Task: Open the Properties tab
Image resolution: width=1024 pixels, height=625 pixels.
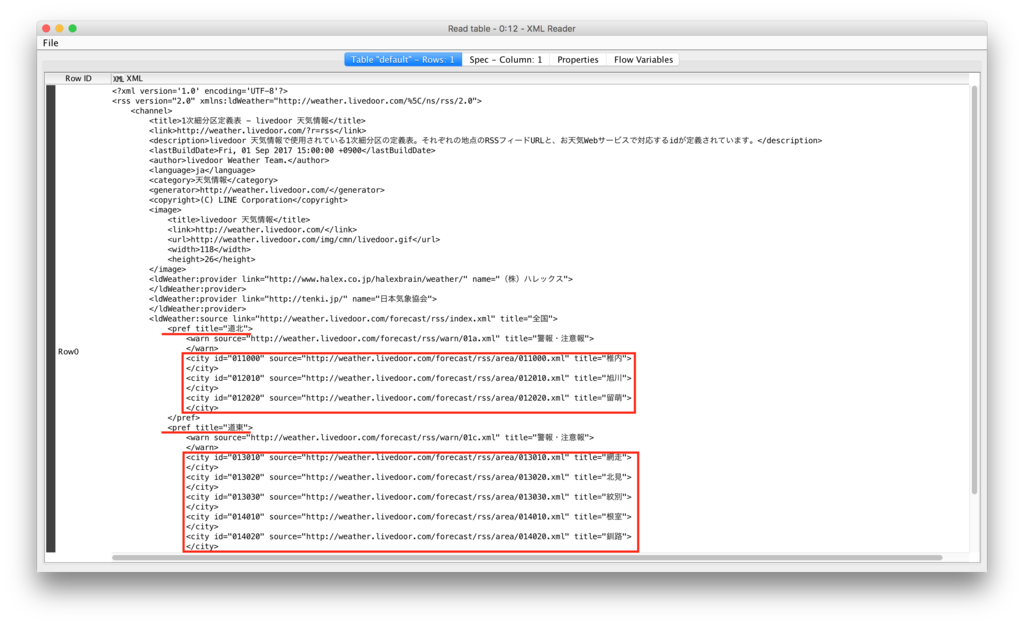Action: (577, 59)
